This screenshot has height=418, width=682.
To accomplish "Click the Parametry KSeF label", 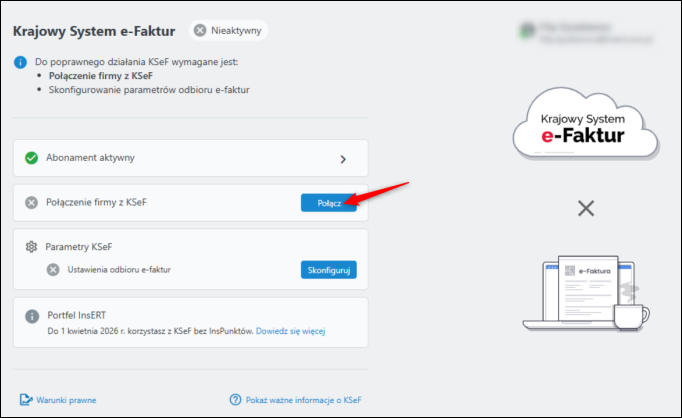I will [x=79, y=247].
